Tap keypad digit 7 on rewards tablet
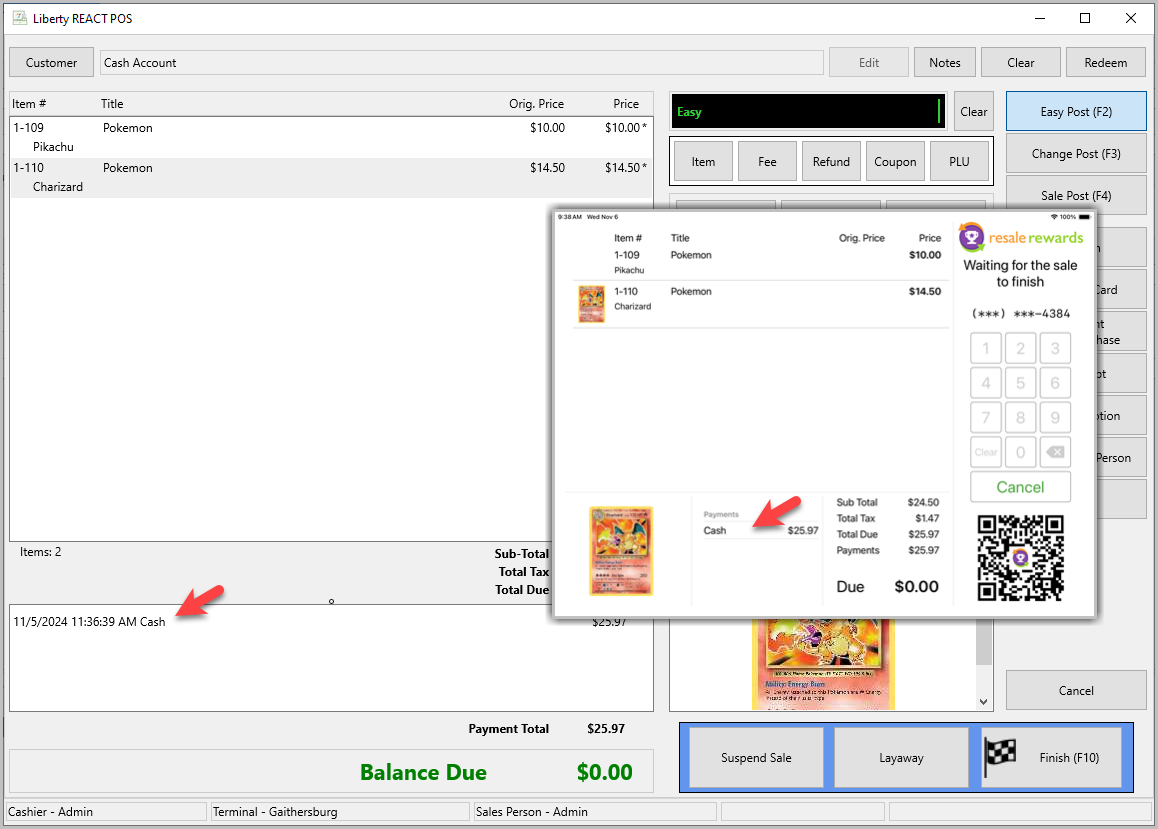This screenshot has width=1158, height=829. pos(986,418)
